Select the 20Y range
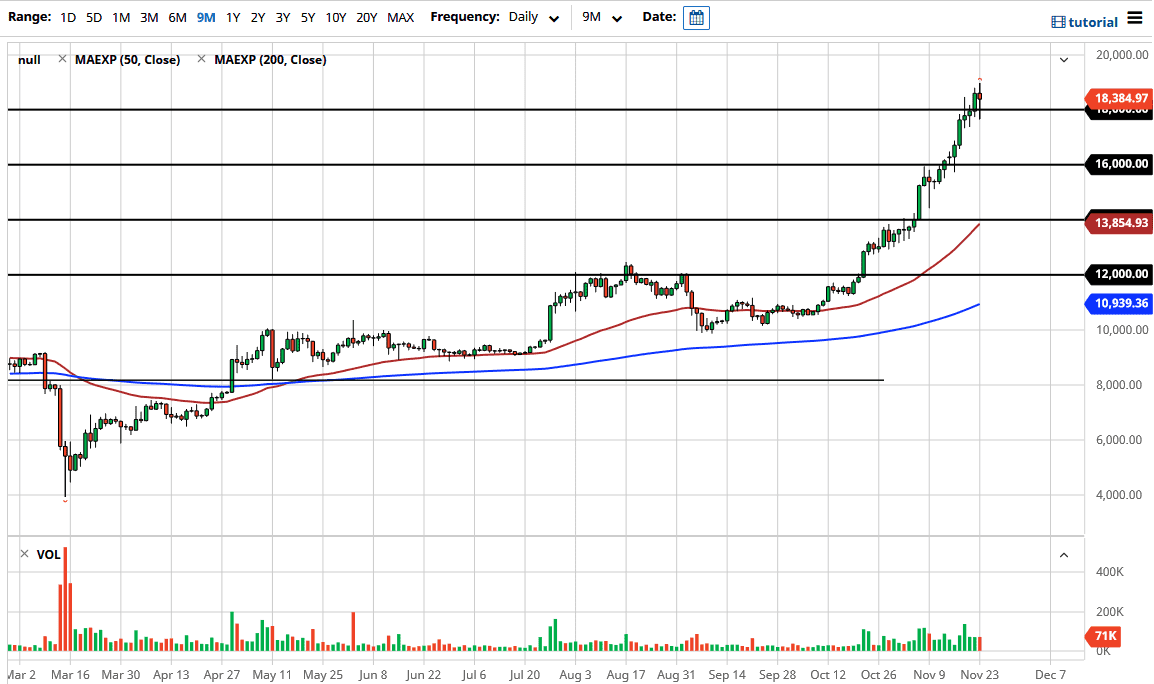 (367, 17)
